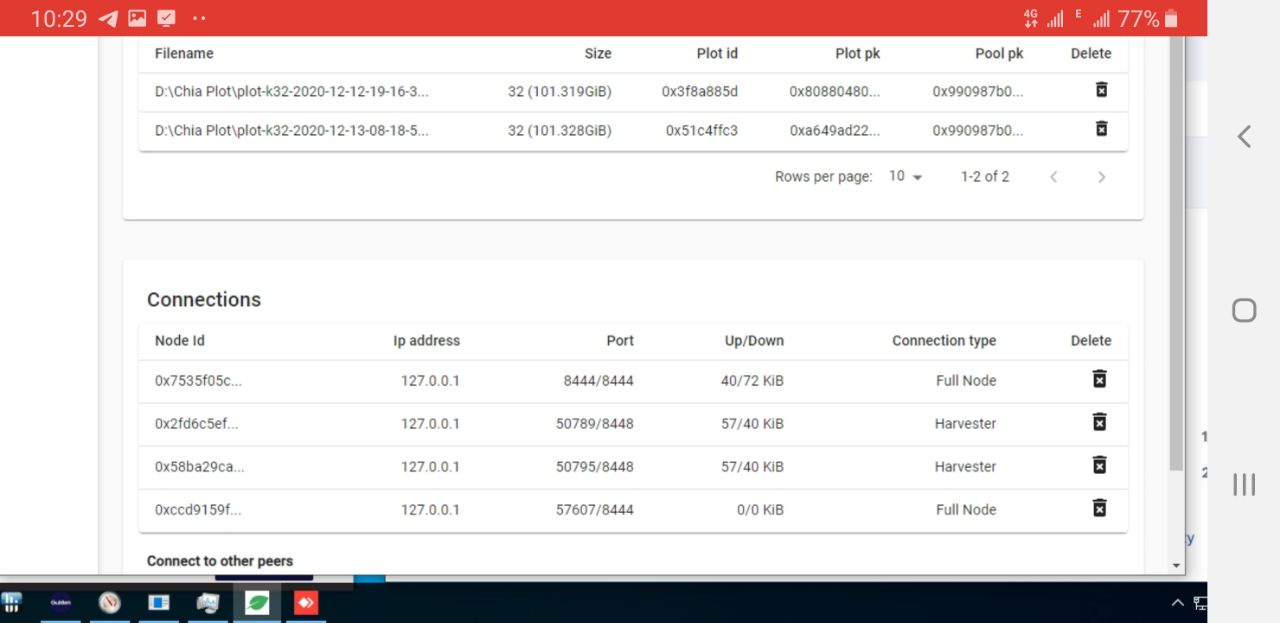1280x623 pixels.
Task: Tap Android home button
Action: 1244,310
